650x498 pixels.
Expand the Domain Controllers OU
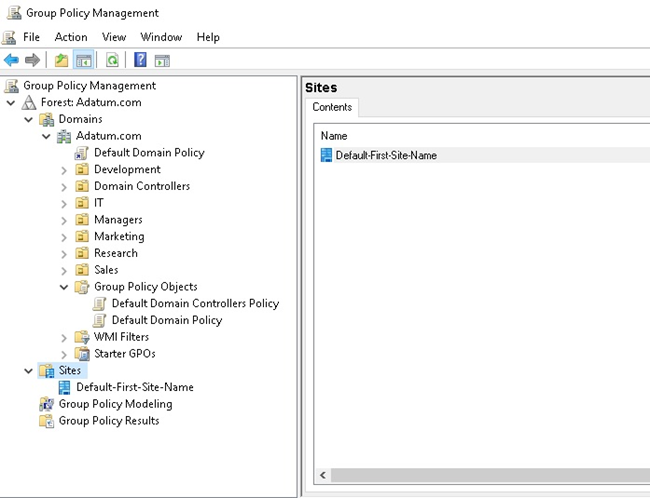pyautogui.click(x=64, y=187)
